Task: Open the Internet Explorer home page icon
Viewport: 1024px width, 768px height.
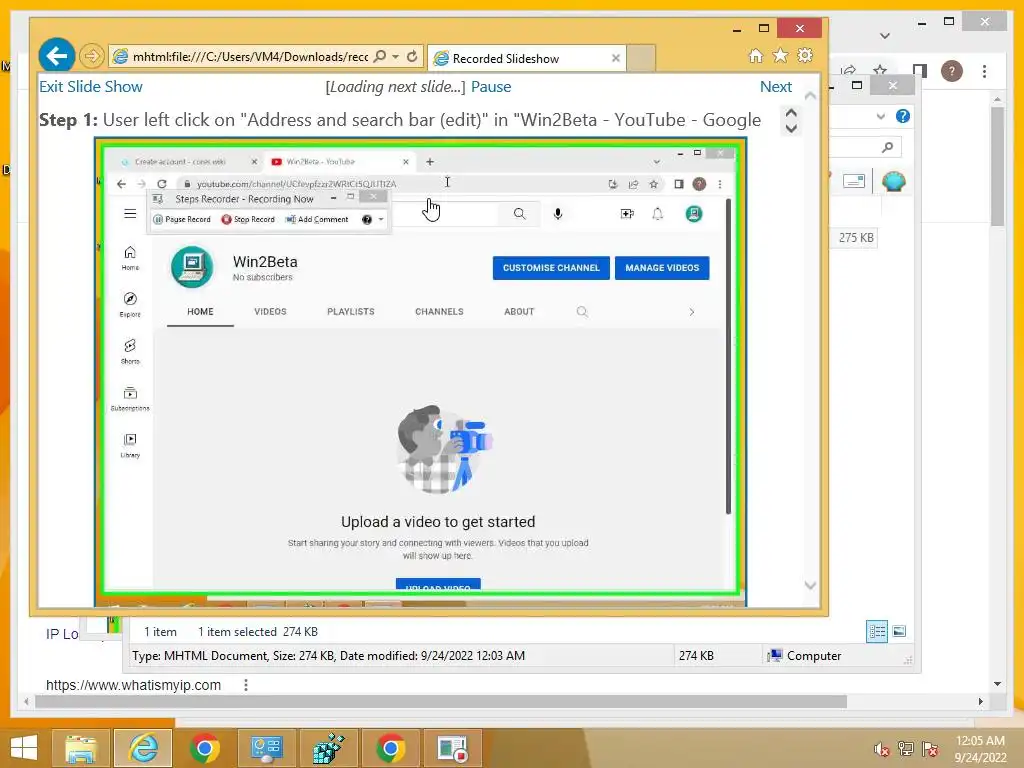Action: coord(756,56)
